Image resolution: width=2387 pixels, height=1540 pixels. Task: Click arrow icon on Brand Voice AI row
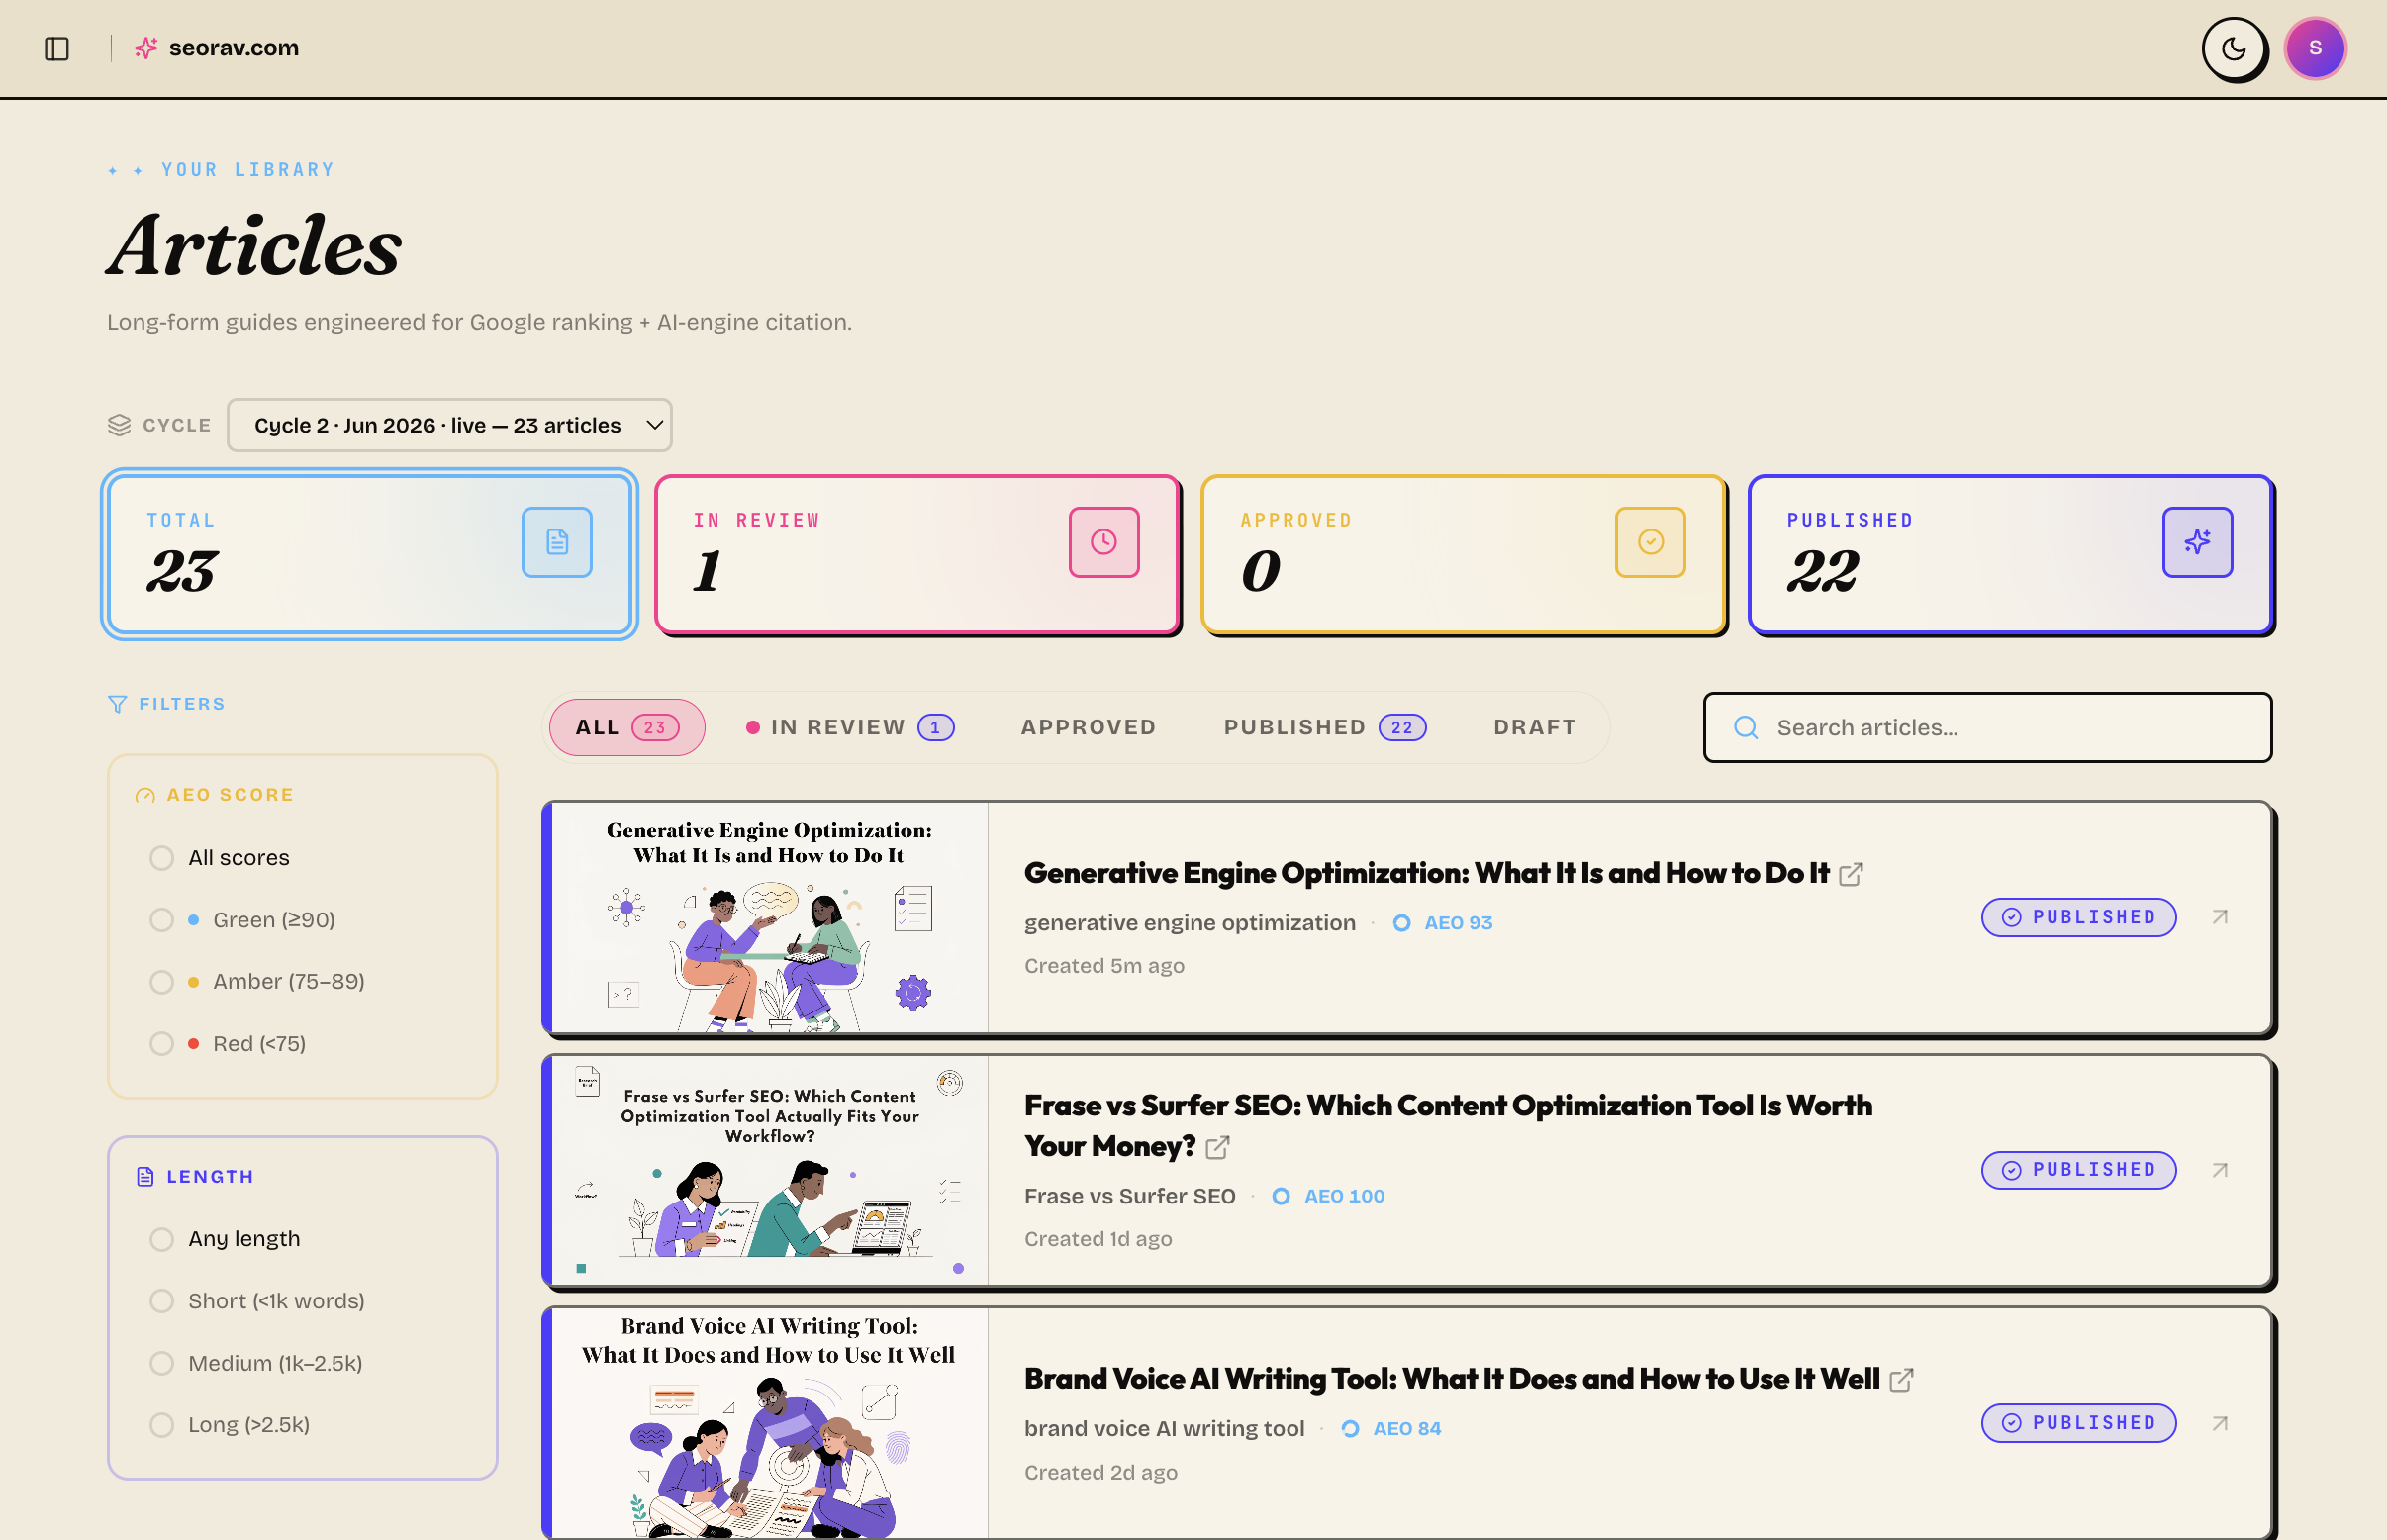pos(2220,1423)
